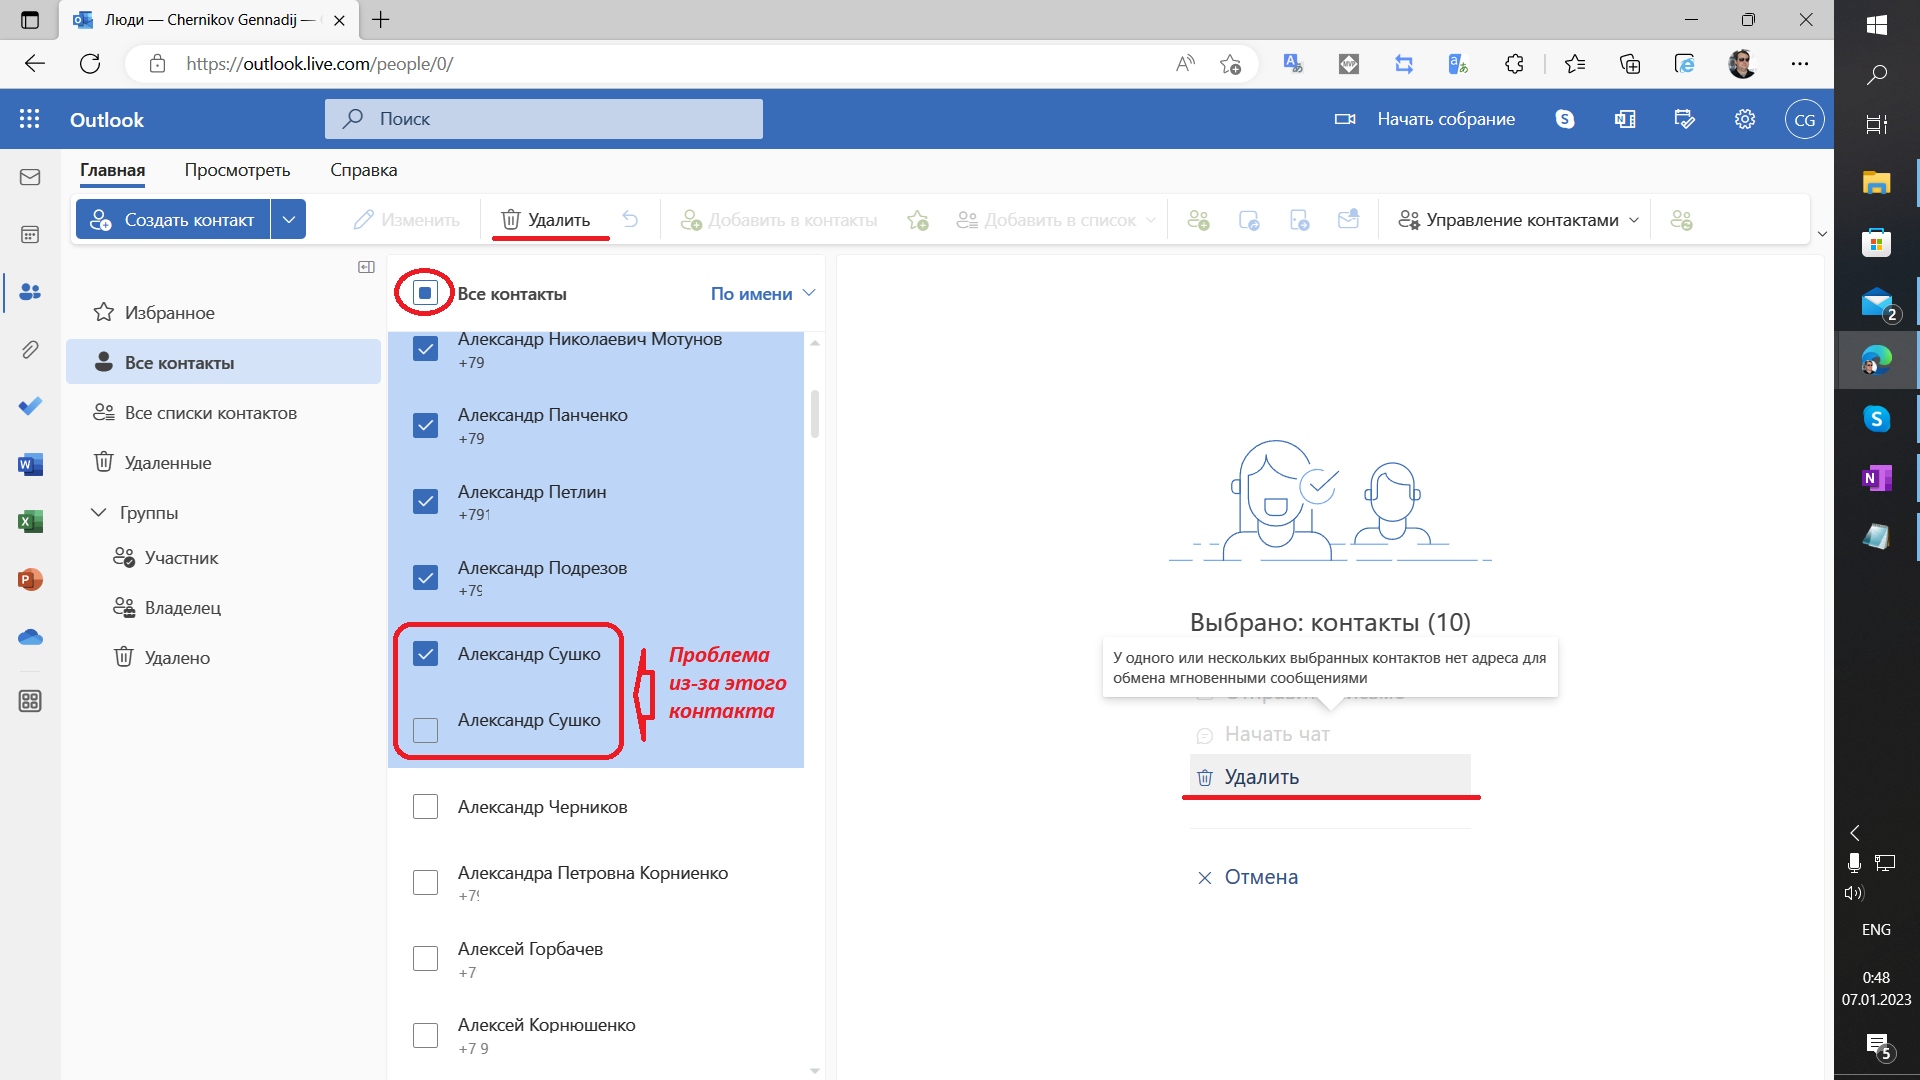Open People icon in left rail
The height and width of the screenshot is (1080, 1920).
tap(30, 292)
